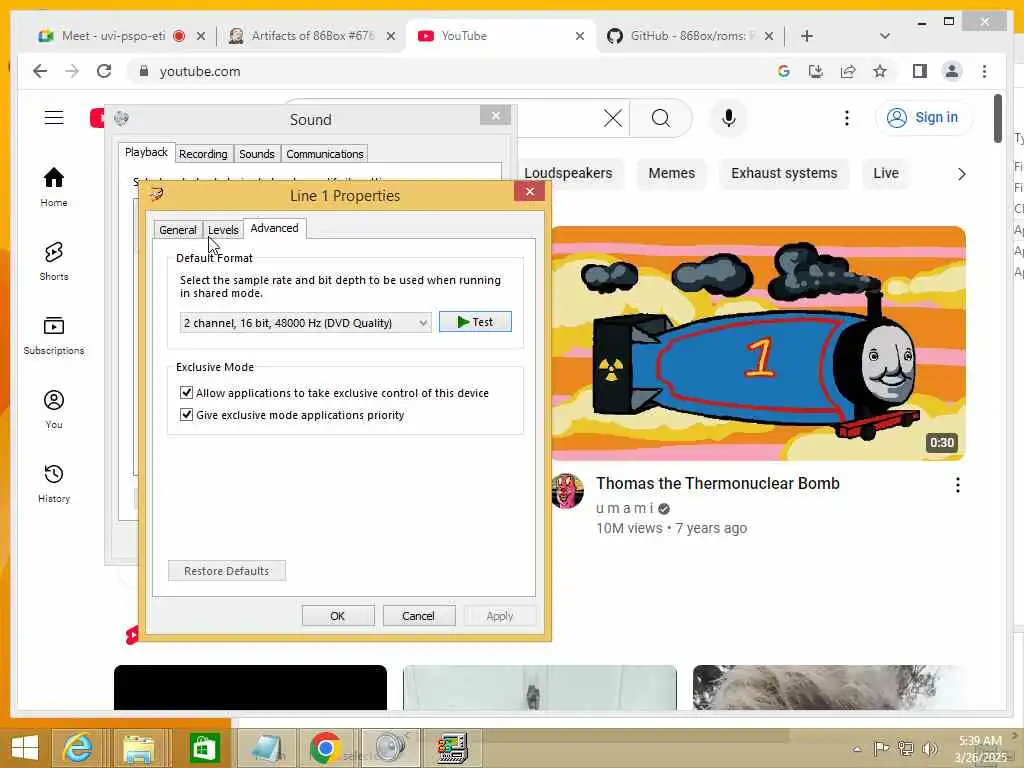
Task: Test the selected audio format
Action: pyautogui.click(x=475, y=322)
